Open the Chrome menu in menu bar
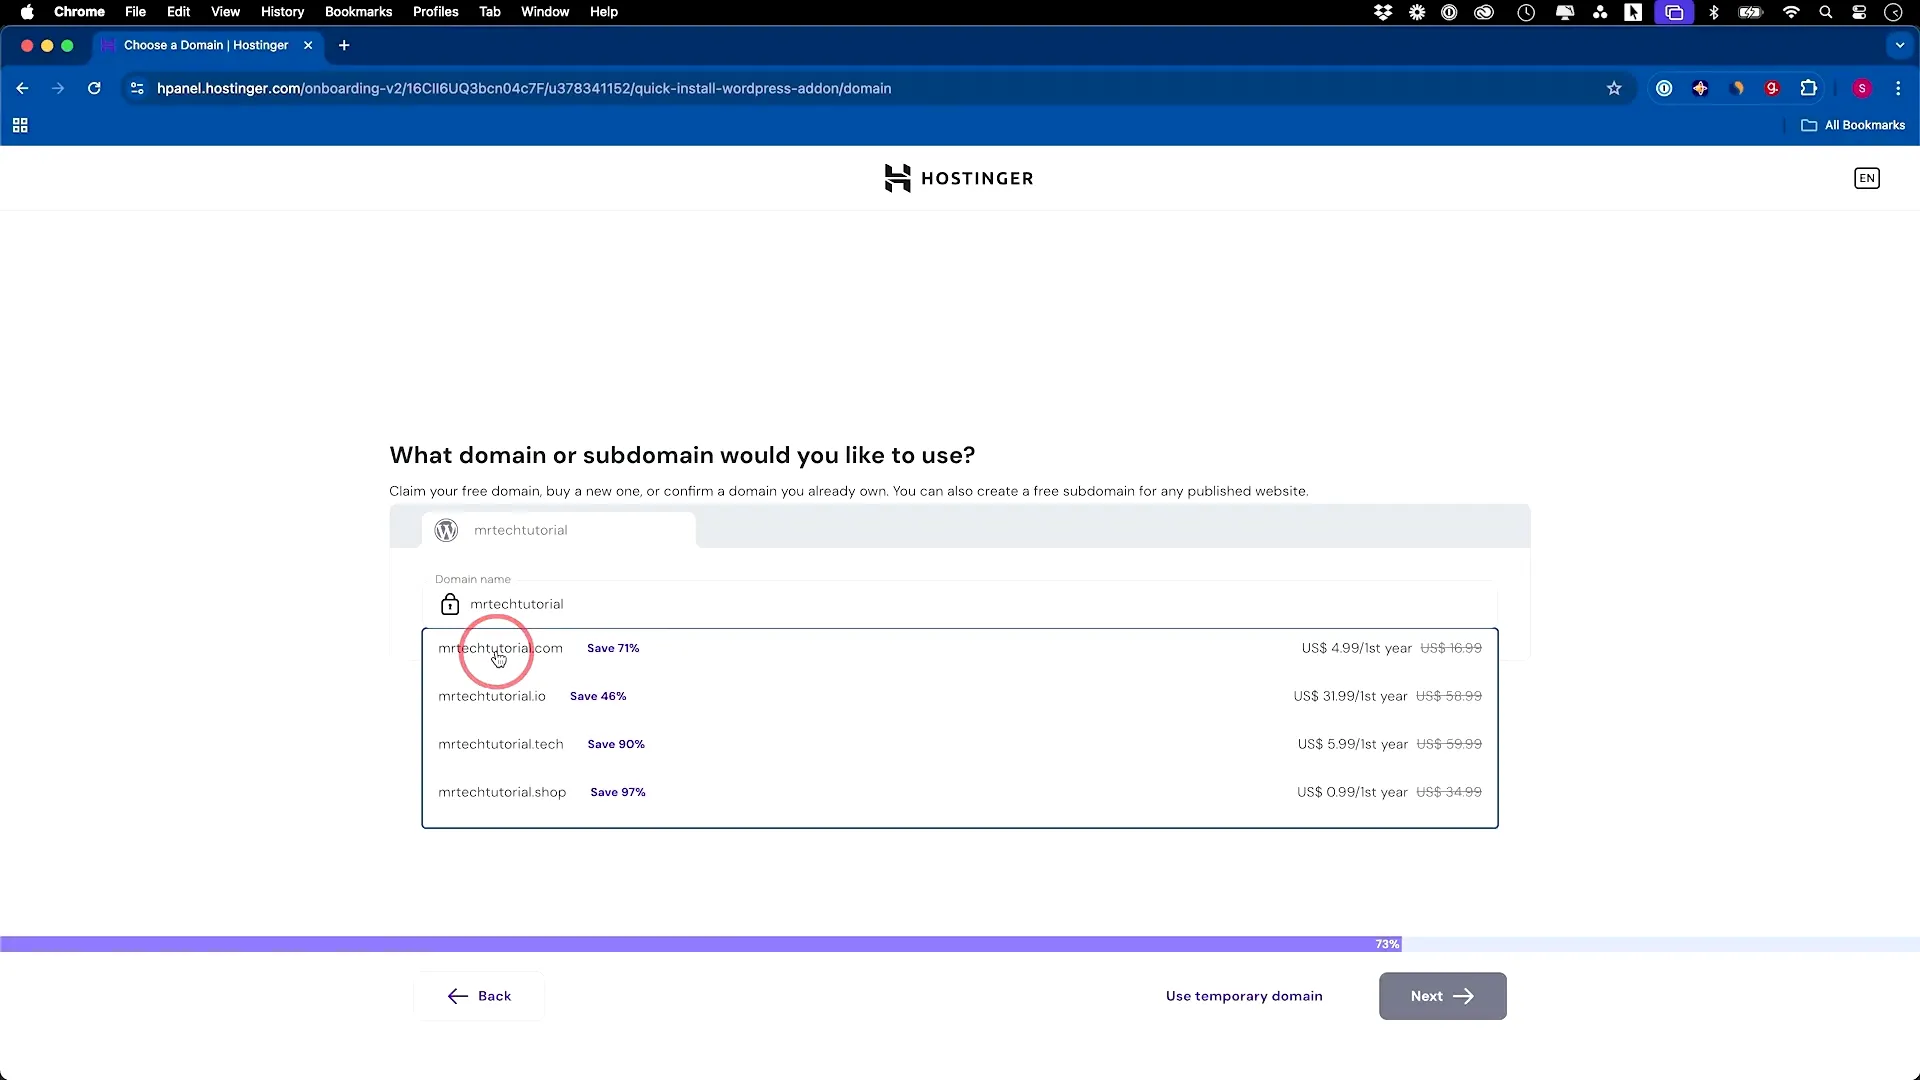This screenshot has width=1920, height=1080. pos(79,12)
